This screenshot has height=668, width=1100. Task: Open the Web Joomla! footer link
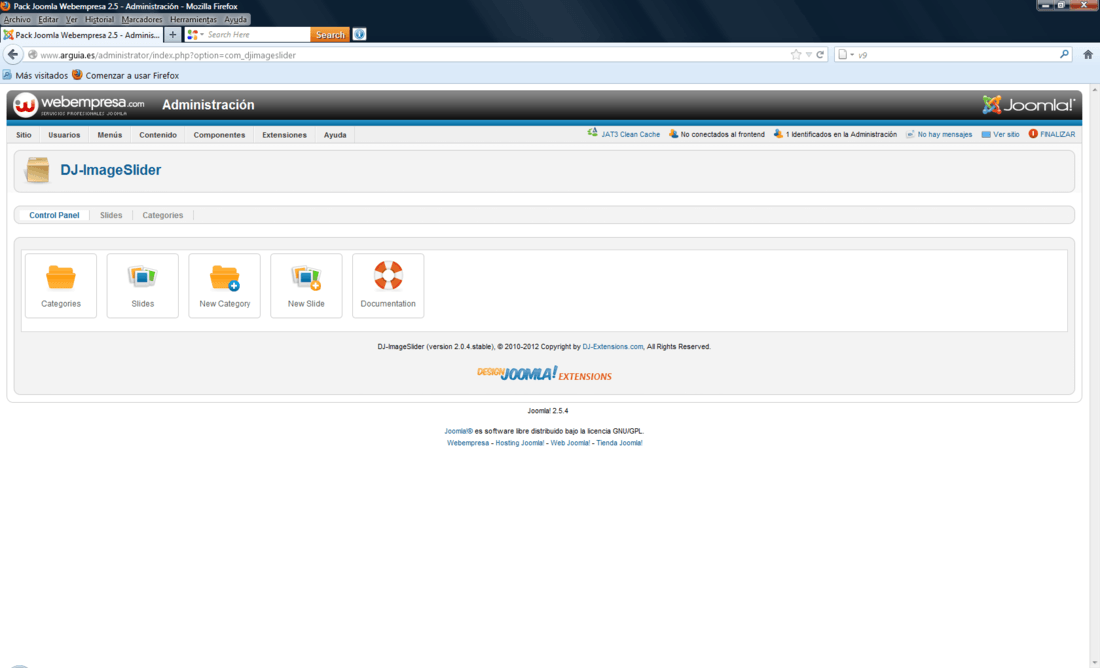tap(570, 443)
